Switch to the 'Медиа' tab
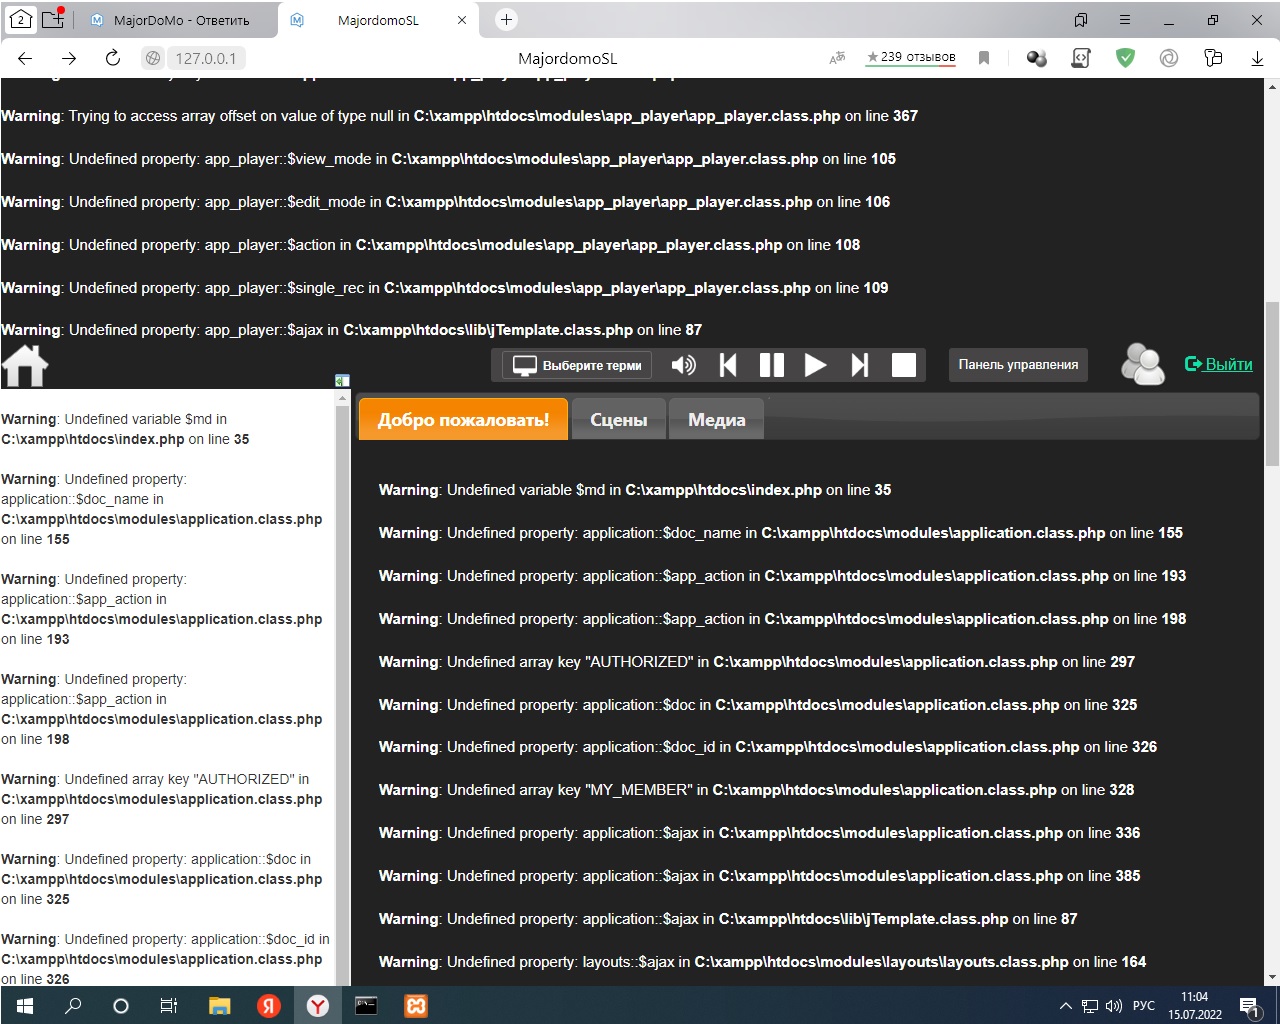The height and width of the screenshot is (1024, 1280). point(717,420)
